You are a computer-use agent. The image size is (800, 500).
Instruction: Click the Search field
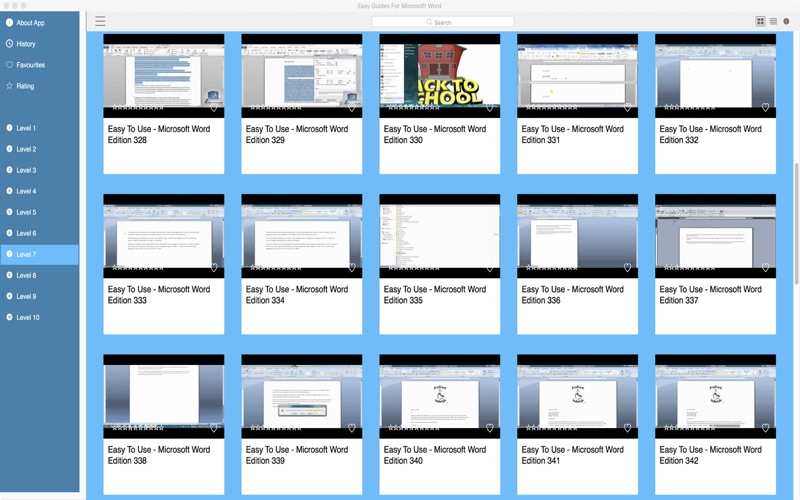[x=442, y=22]
